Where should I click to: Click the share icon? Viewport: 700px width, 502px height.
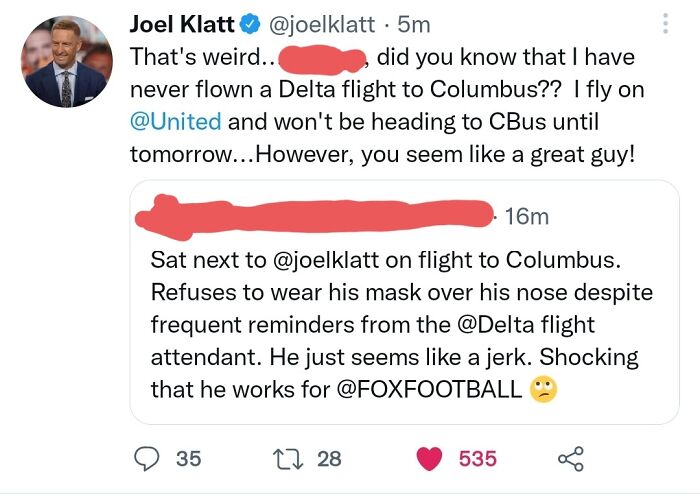tap(569, 459)
